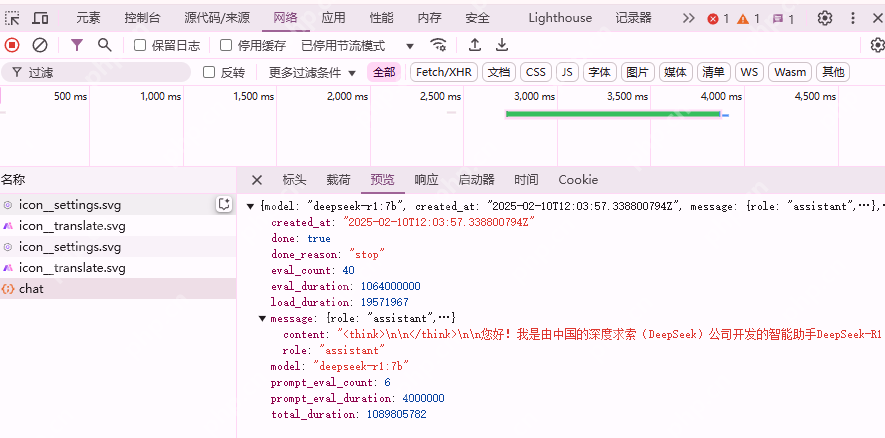Open the 安全 panel tab
The width and height of the screenshot is (885, 438).
[x=477, y=18]
